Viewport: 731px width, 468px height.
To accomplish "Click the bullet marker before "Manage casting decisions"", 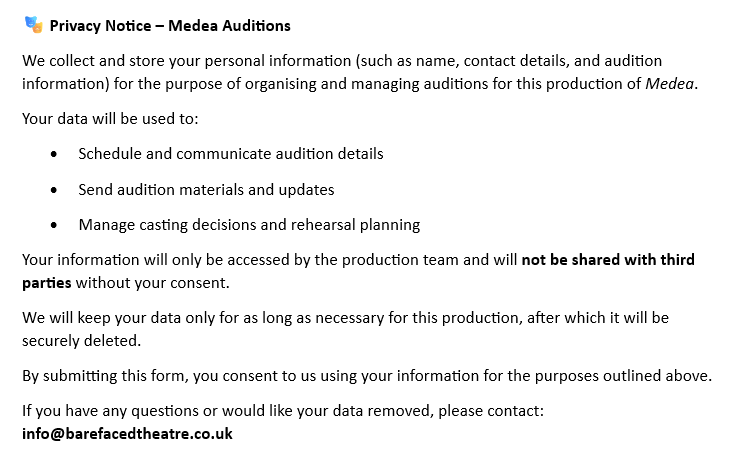I will [x=53, y=225].
